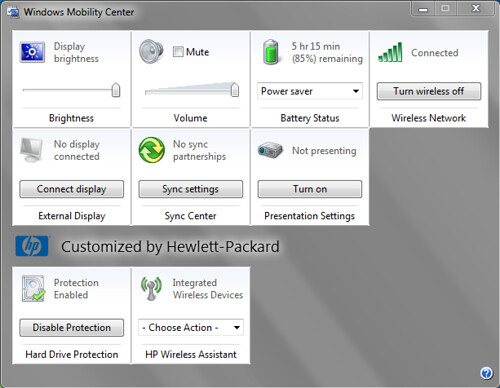Check the Mute checkbox
500x388 pixels.
pyautogui.click(x=178, y=52)
